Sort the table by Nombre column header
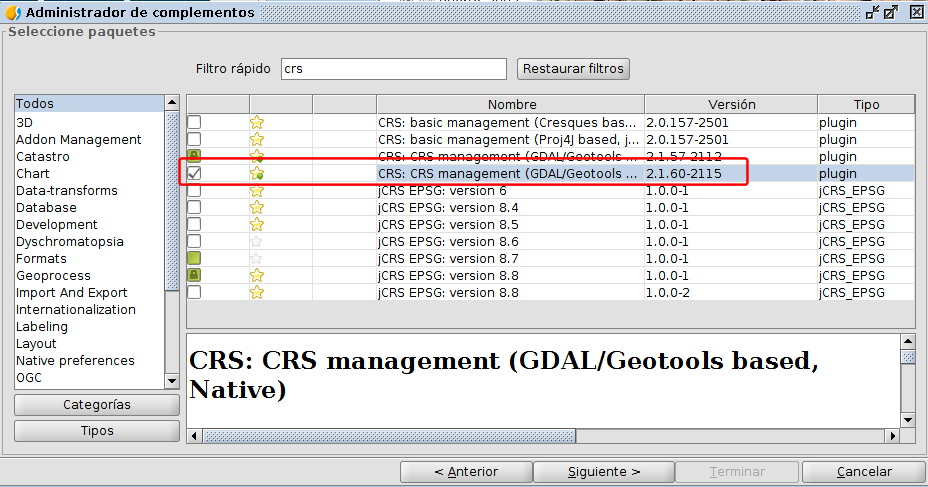The height and width of the screenshot is (487, 928). [x=511, y=104]
